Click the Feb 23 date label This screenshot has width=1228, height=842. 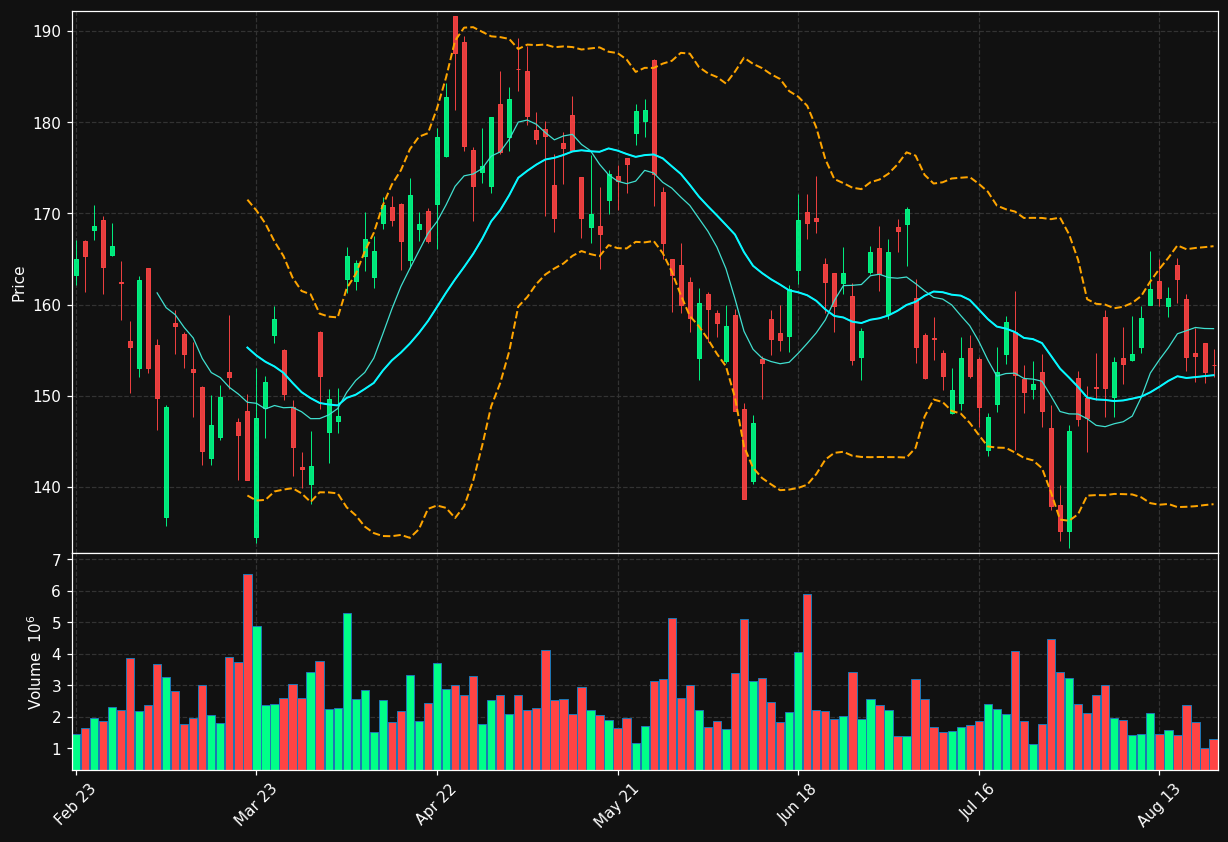click(x=75, y=805)
